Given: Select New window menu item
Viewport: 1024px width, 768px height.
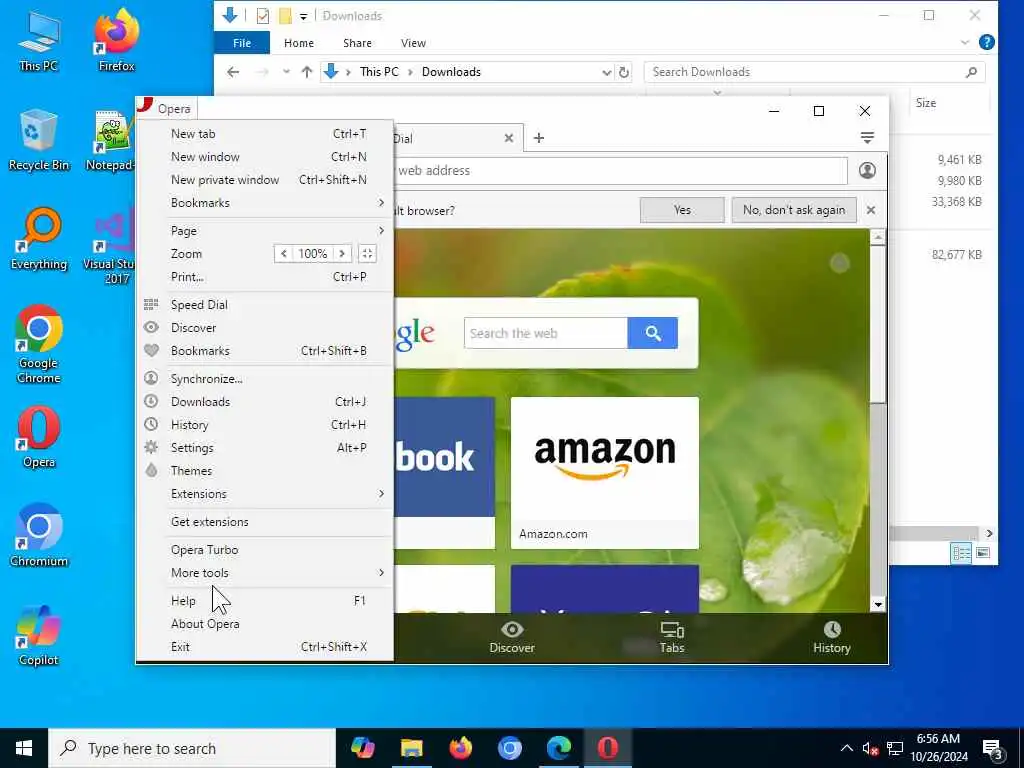Looking at the screenshot, I should (x=265, y=157).
